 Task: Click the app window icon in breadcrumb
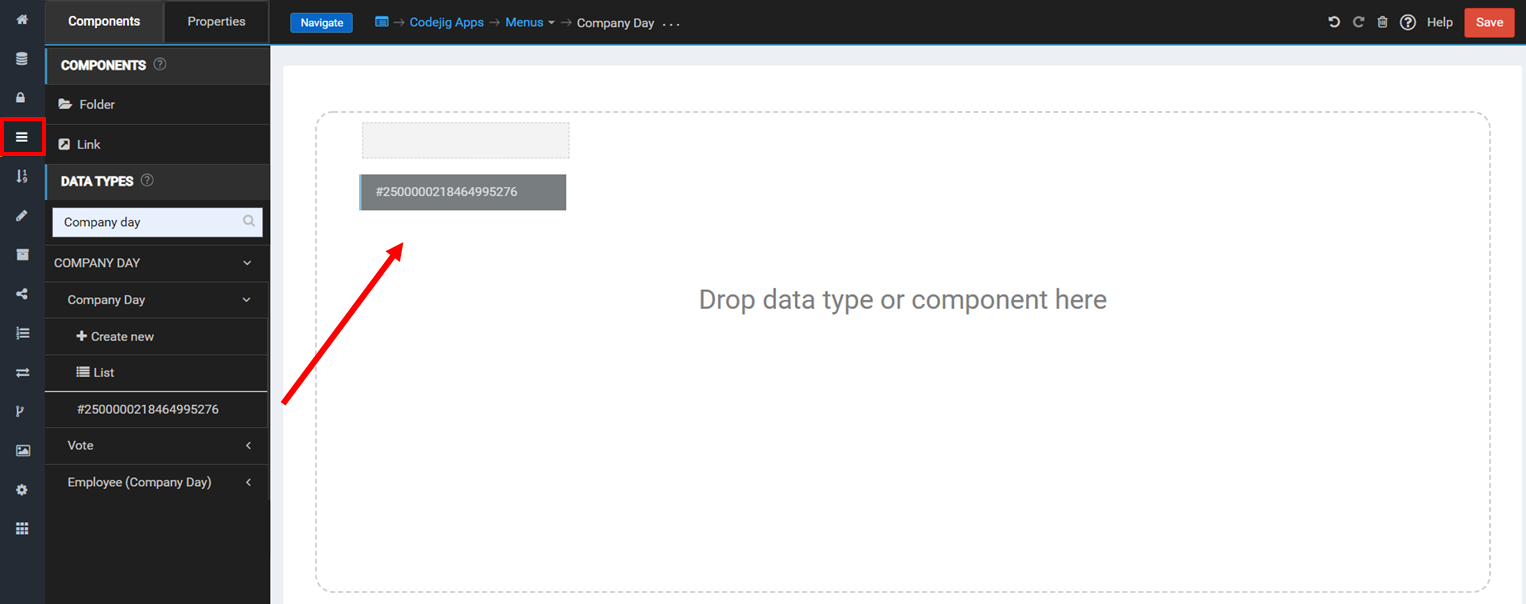[381, 22]
